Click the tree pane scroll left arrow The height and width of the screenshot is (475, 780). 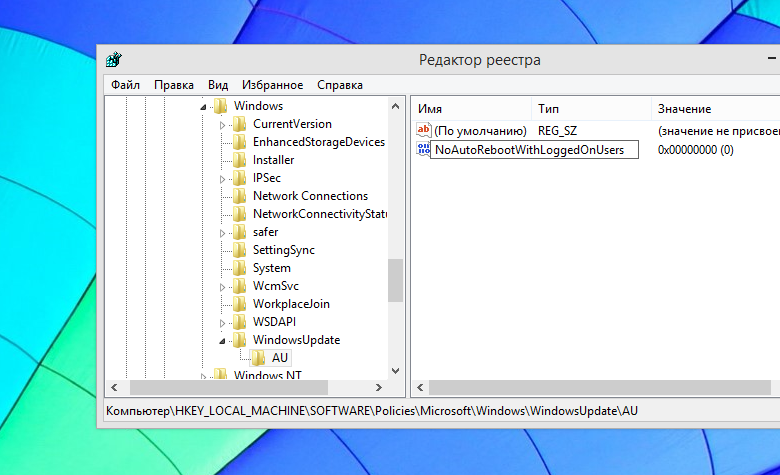coord(114,387)
